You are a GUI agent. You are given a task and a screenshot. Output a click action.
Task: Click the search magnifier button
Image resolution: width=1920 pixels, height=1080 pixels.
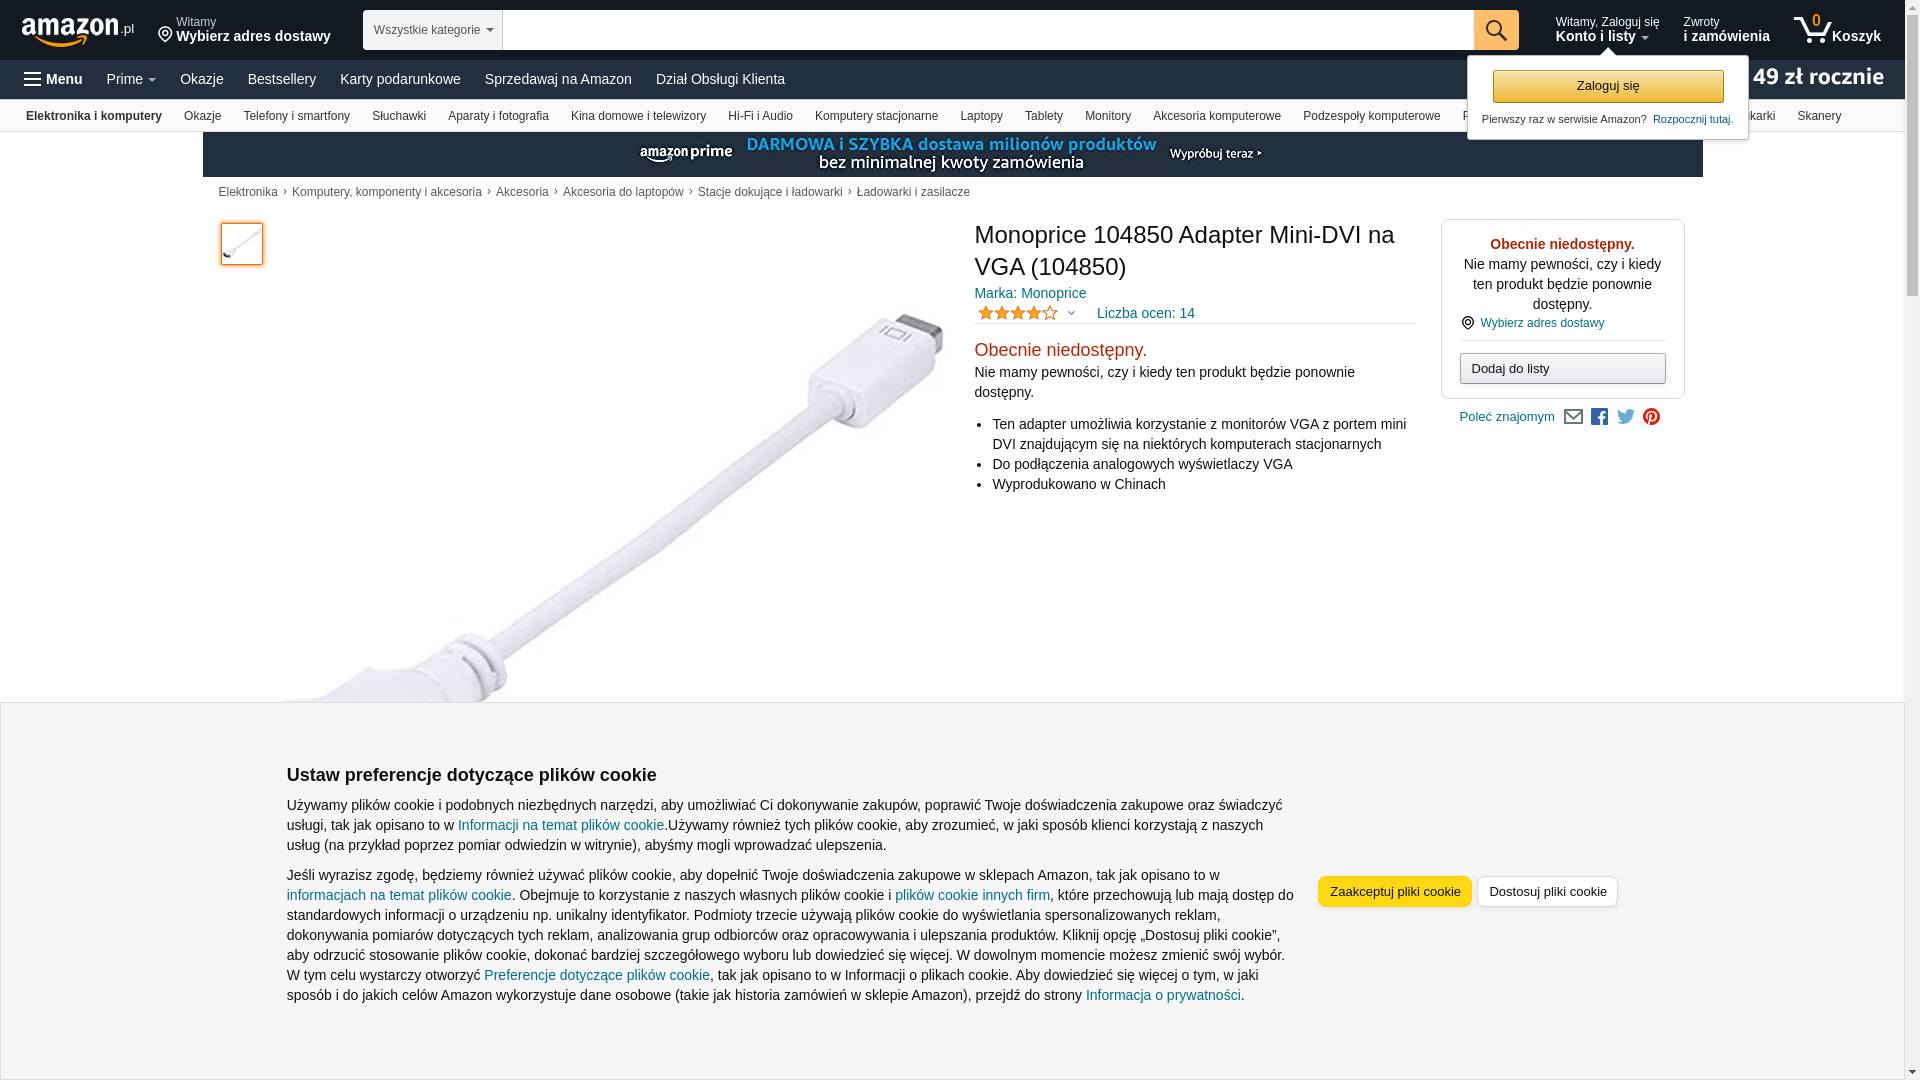point(1496,30)
